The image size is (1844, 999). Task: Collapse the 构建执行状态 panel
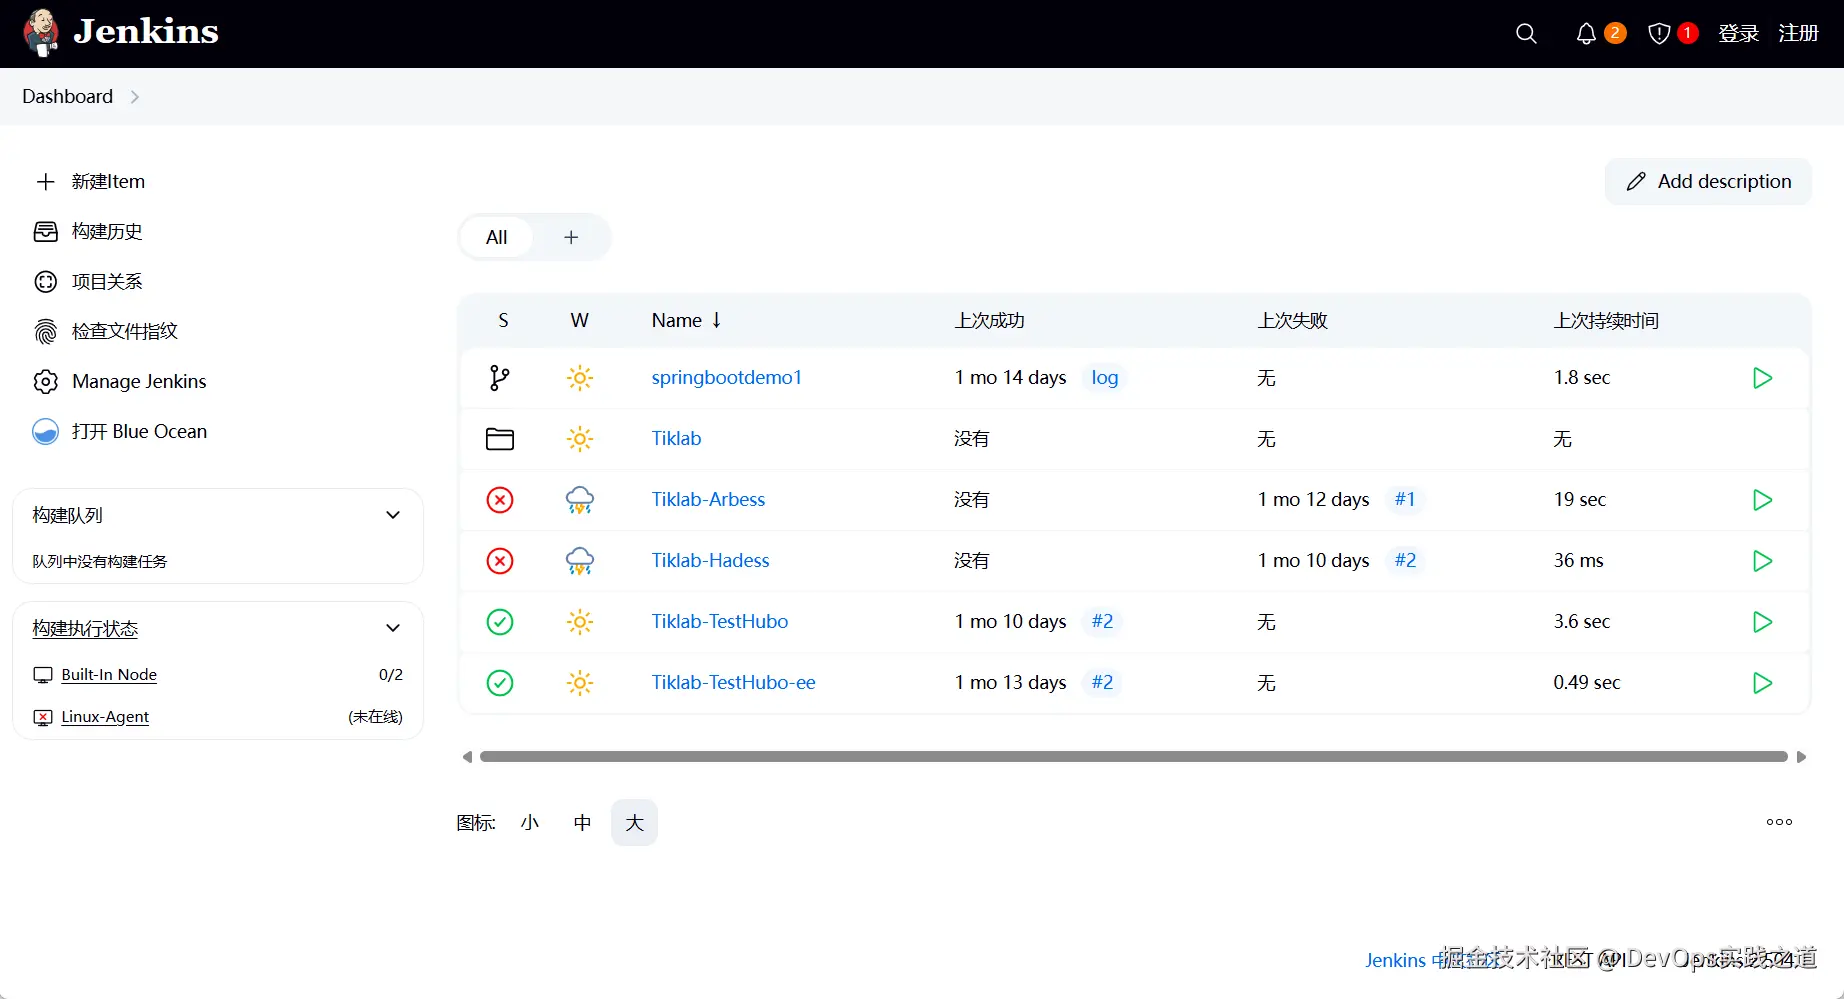[x=393, y=628]
